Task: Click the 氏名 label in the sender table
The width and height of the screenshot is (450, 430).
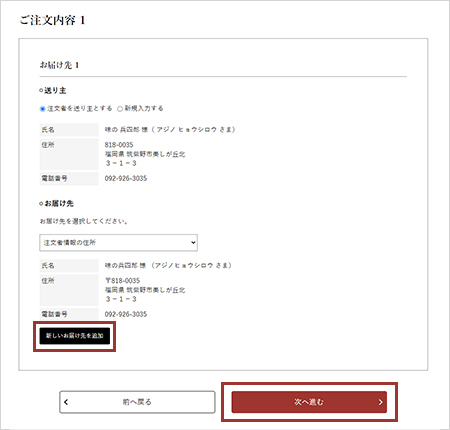Action: (48, 130)
